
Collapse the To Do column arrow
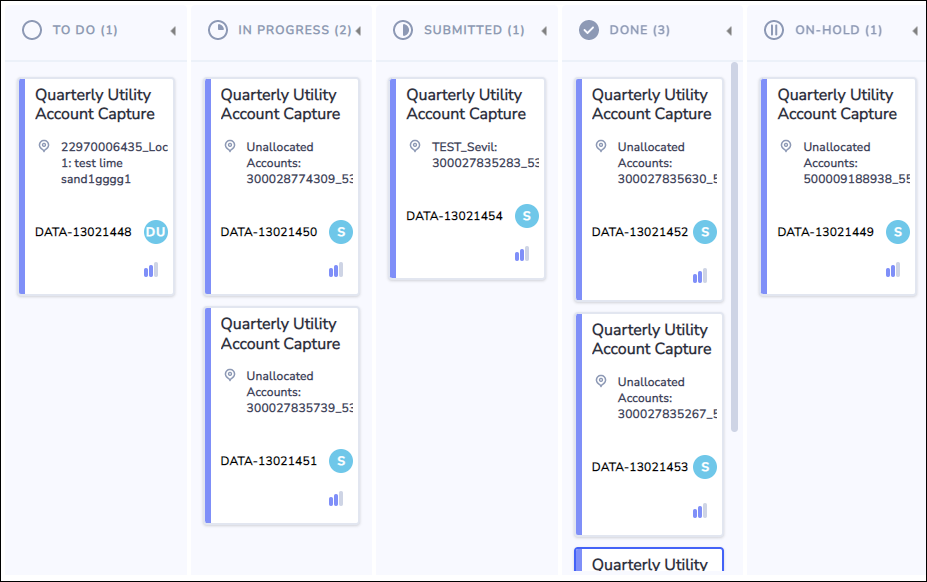173,31
